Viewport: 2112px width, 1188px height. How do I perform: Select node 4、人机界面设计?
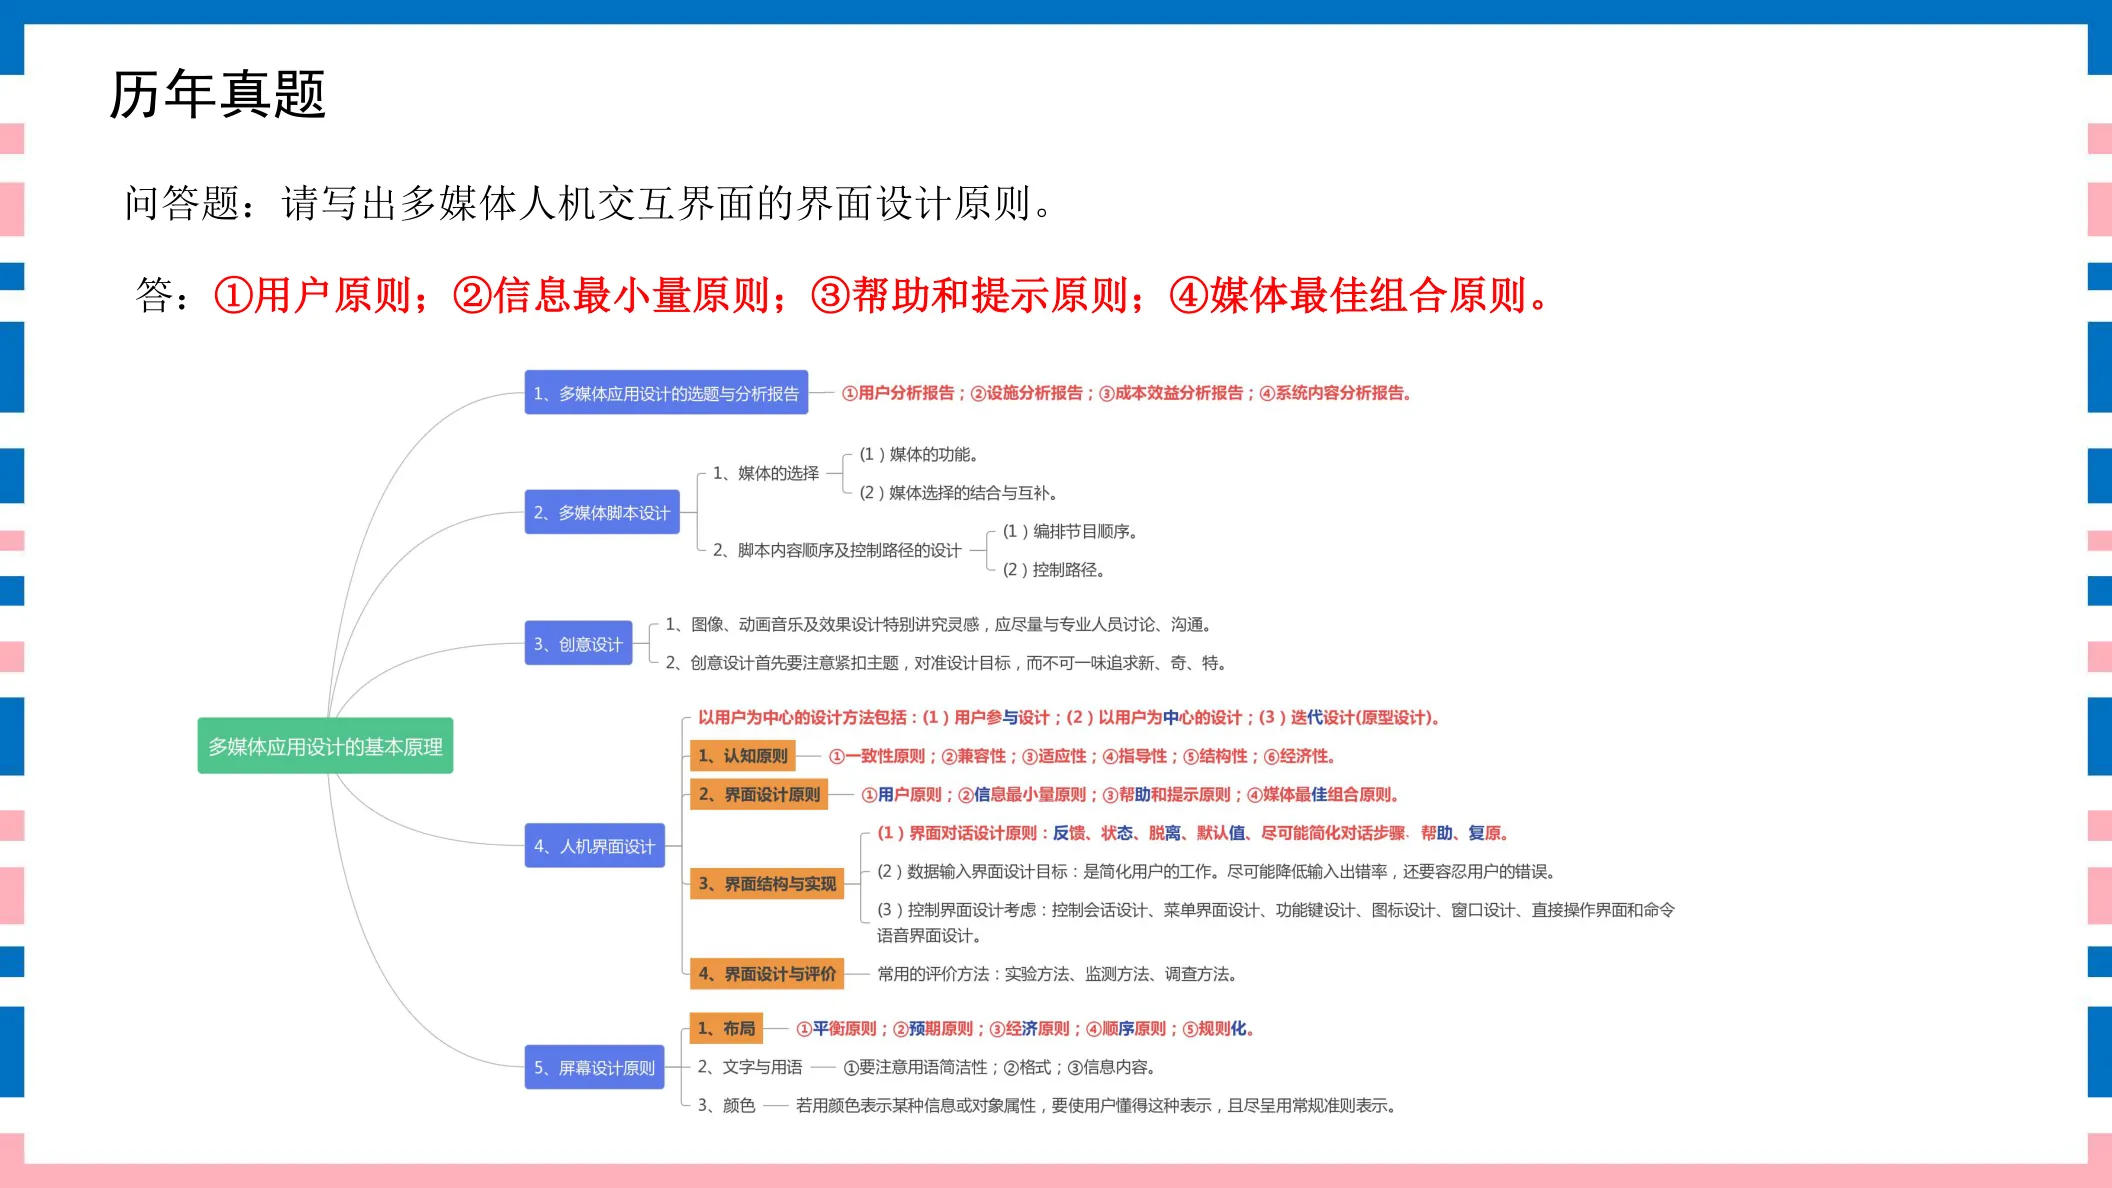(595, 846)
